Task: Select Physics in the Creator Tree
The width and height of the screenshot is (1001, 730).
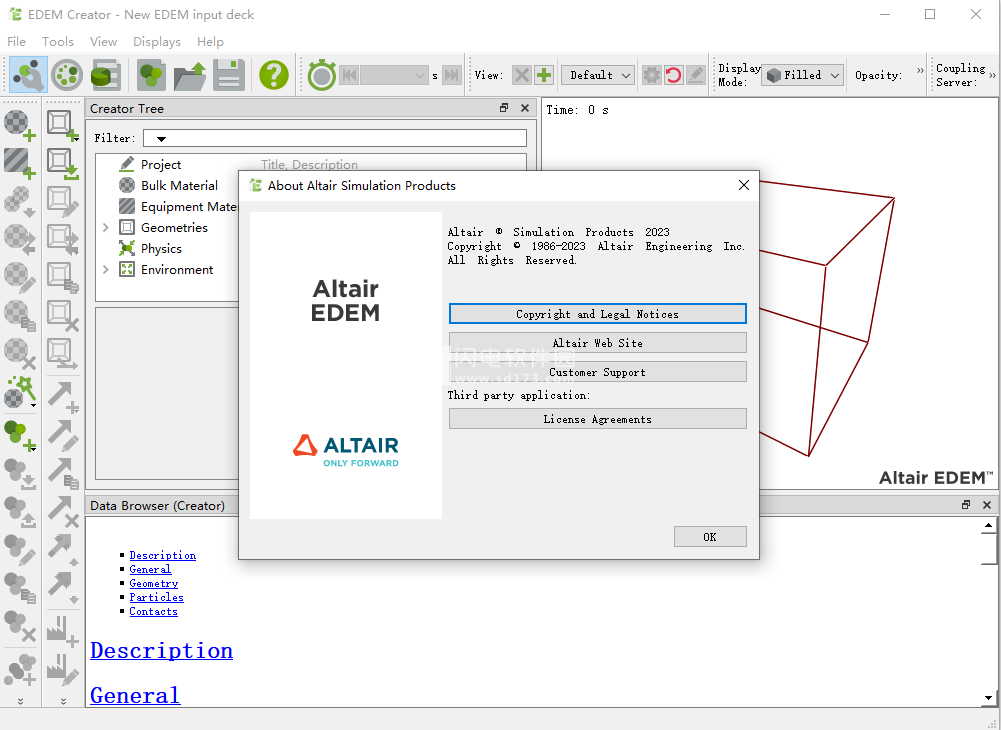Action: pos(162,248)
